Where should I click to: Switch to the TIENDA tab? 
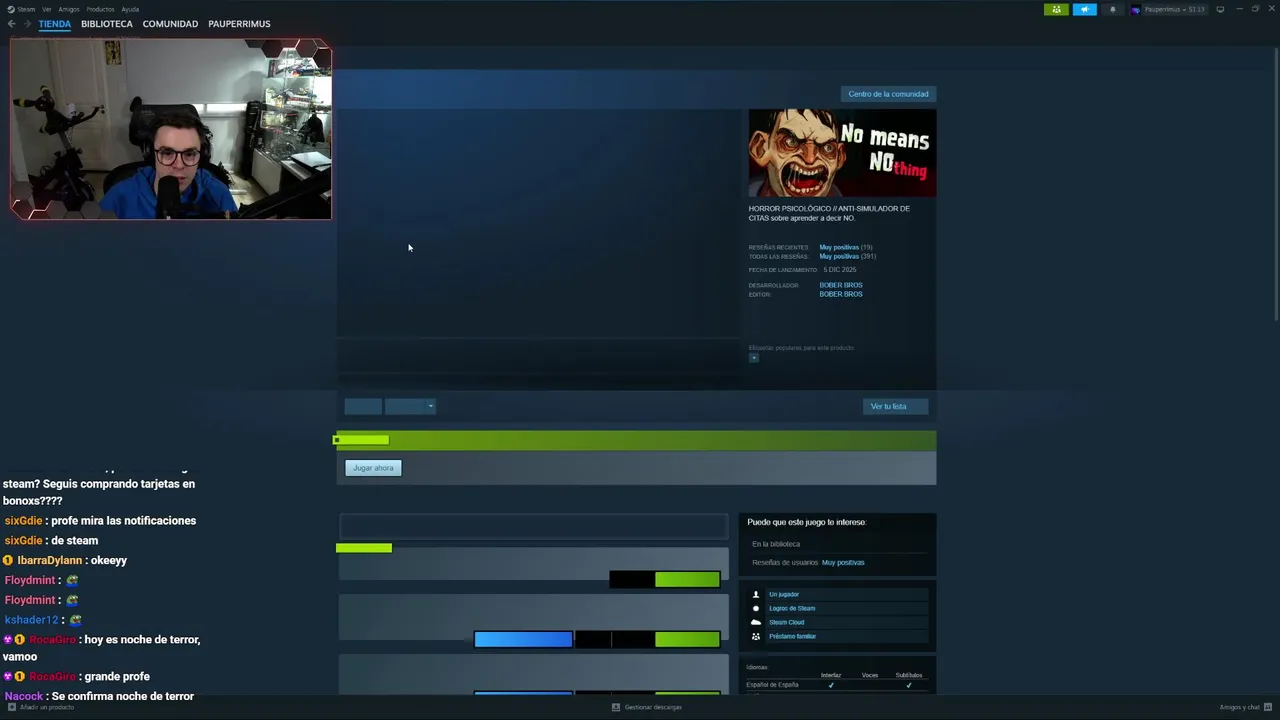click(55, 24)
